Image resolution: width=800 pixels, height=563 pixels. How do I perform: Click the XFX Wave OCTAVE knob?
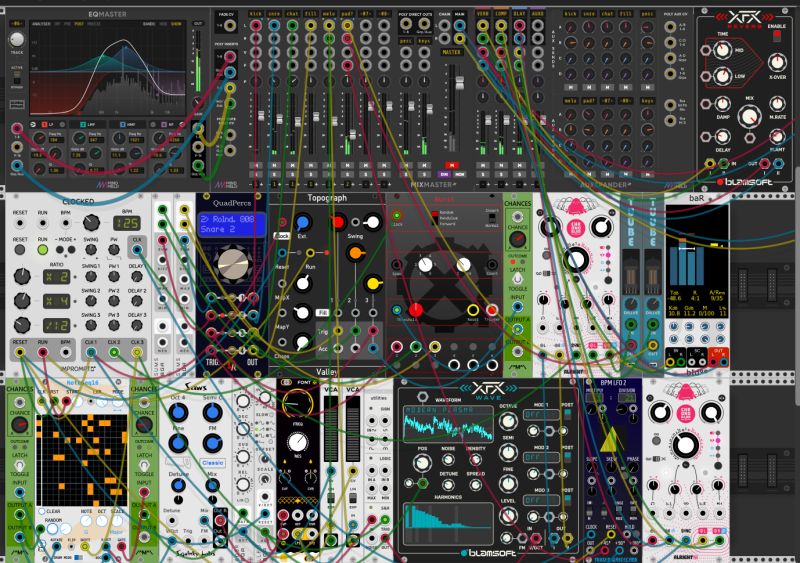click(508, 421)
